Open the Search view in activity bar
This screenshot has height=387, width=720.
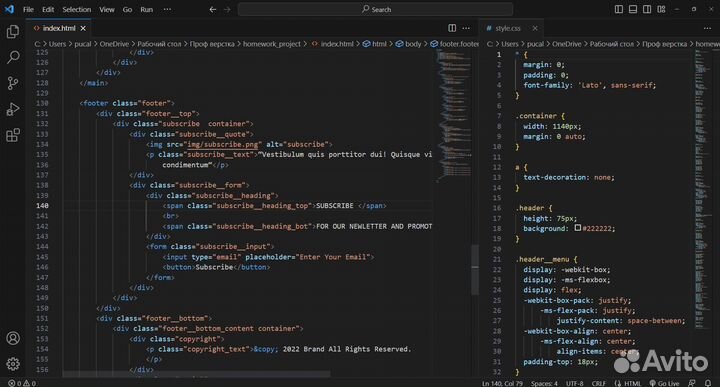(13, 57)
